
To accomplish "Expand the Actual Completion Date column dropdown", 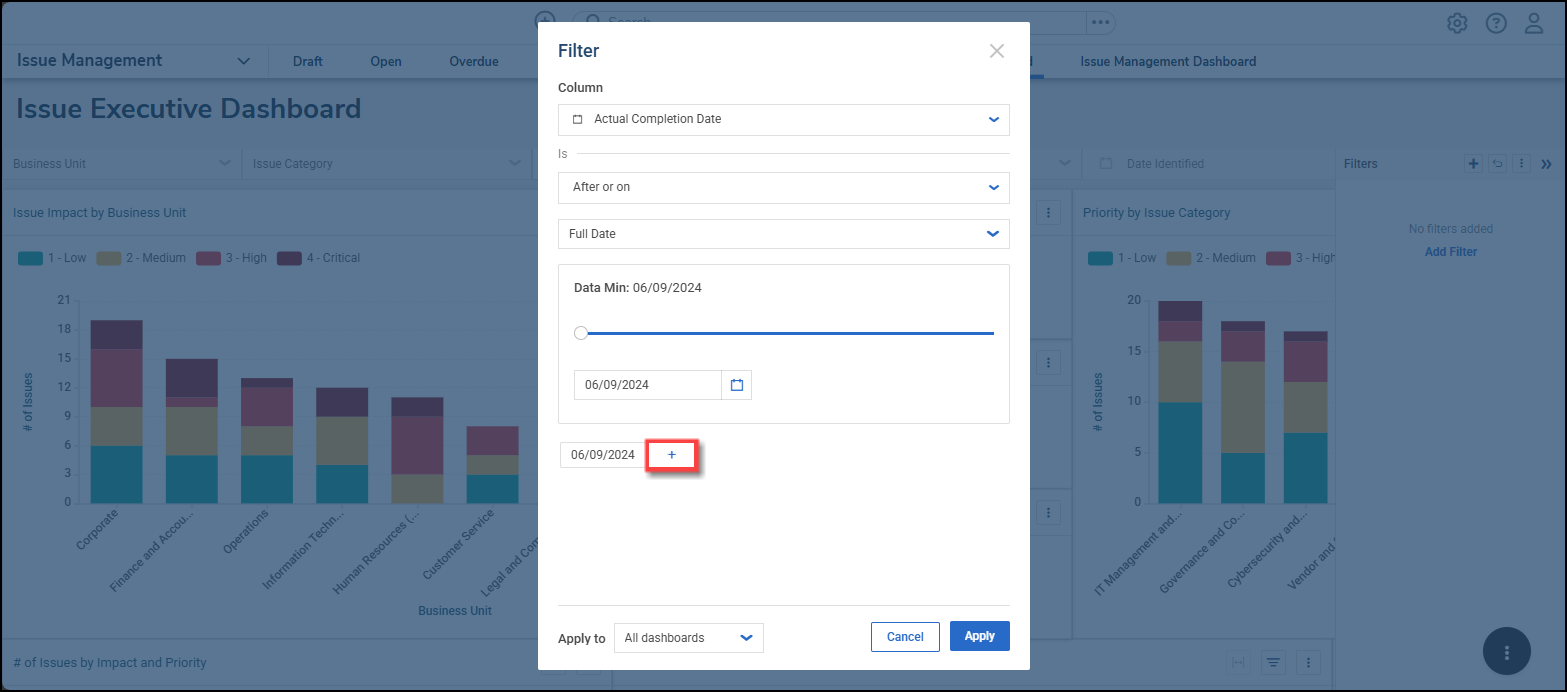I will (x=783, y=119).
